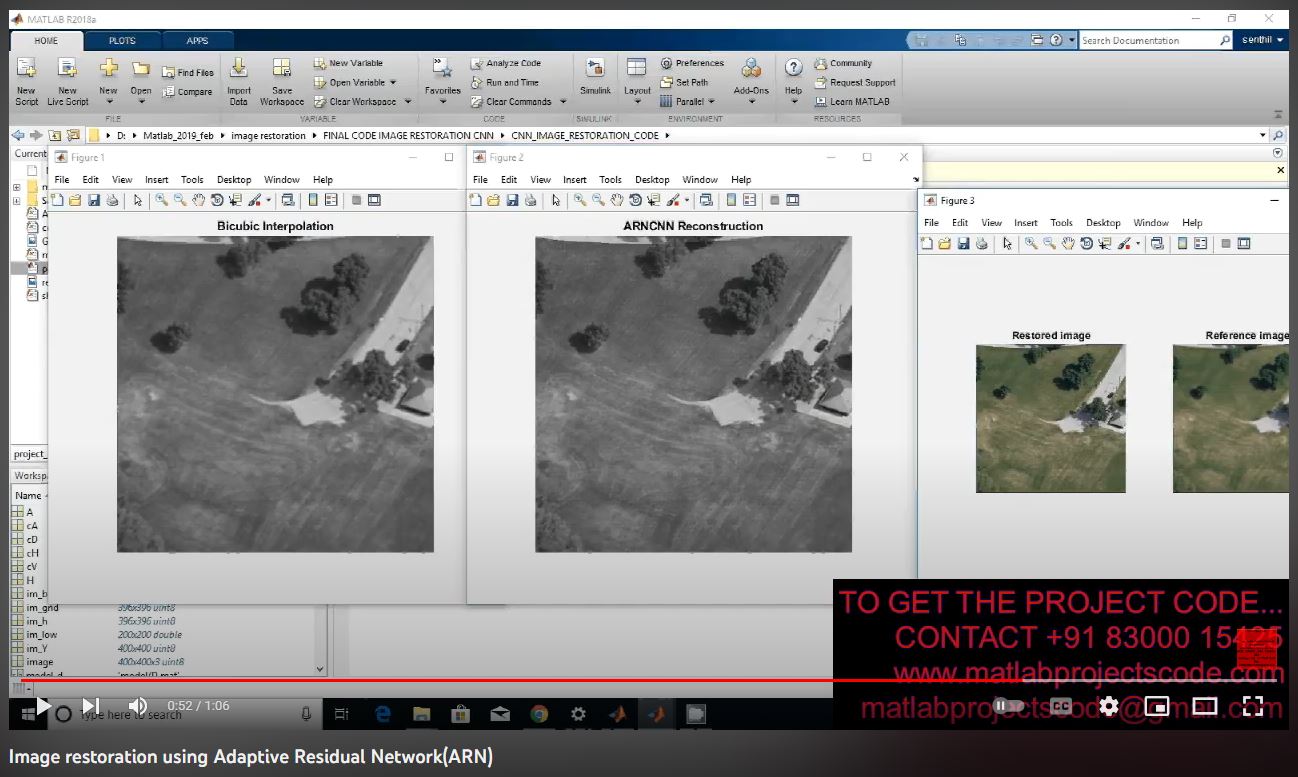Switch to the PLOTS ribbon tab
This screenshot has height=777, width=1298.
(122, 41)
